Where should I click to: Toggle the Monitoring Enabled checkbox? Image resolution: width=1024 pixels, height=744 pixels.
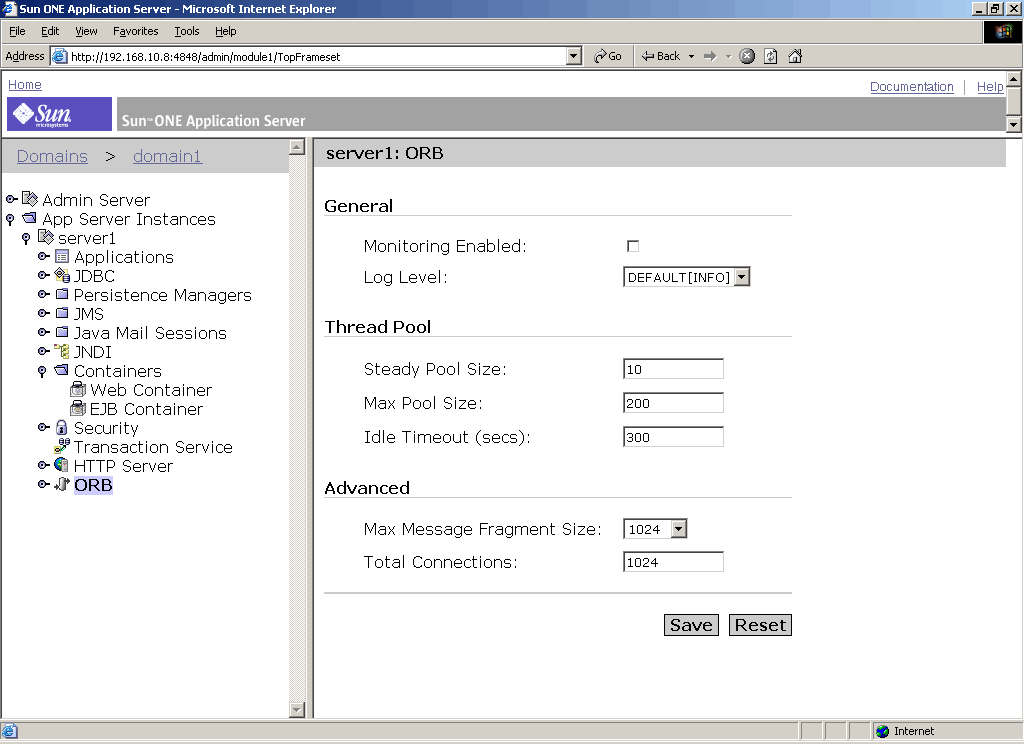coord(633,246)
